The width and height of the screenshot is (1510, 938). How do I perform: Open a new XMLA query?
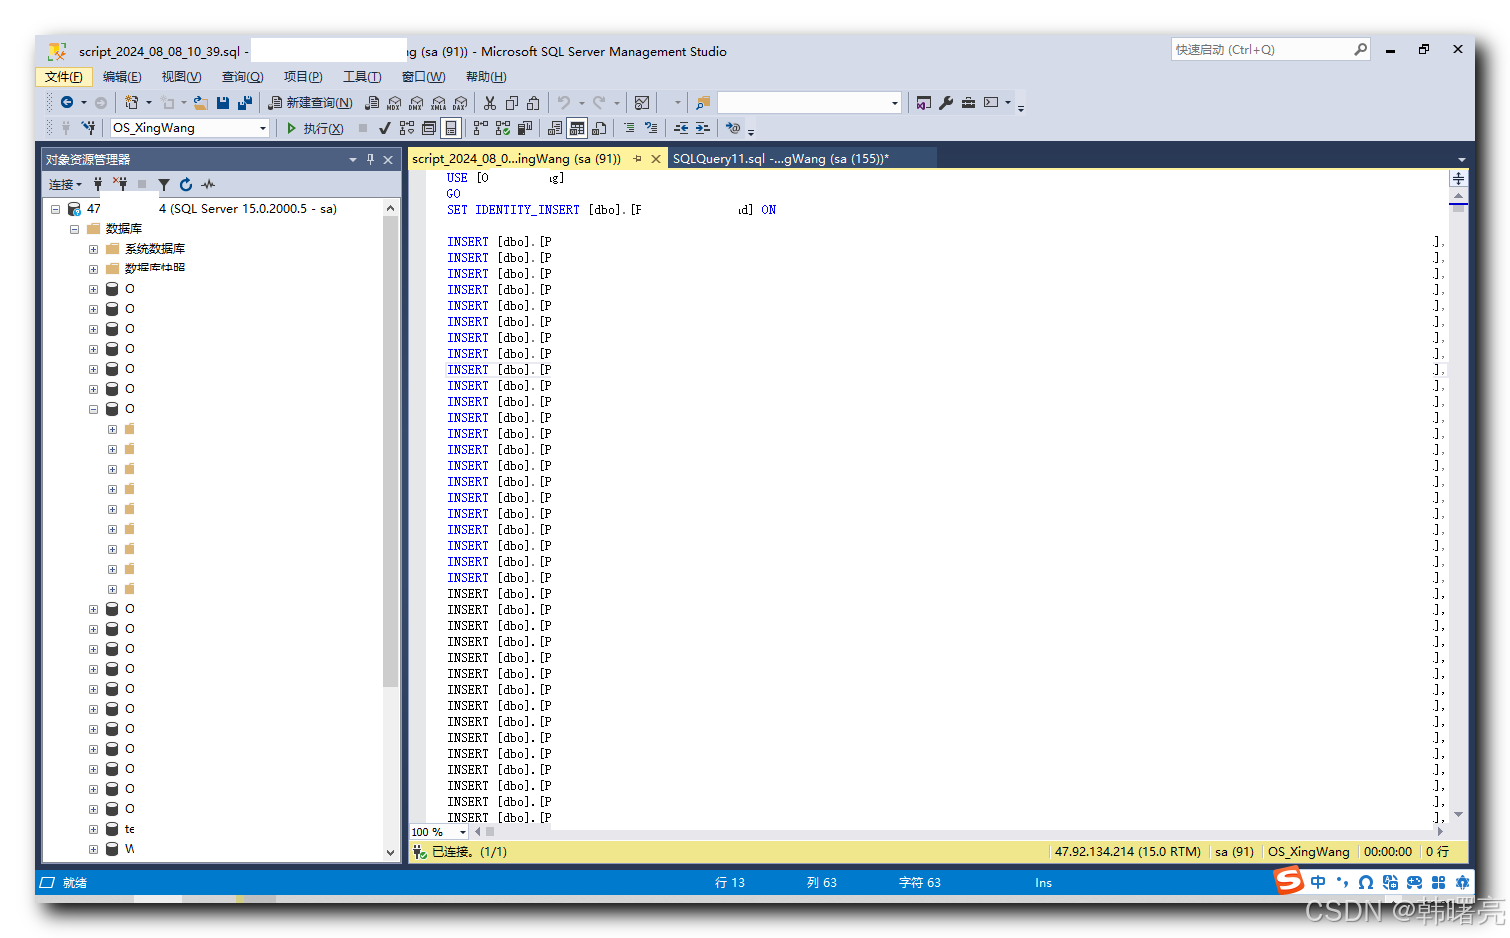(x=438, y=102)
